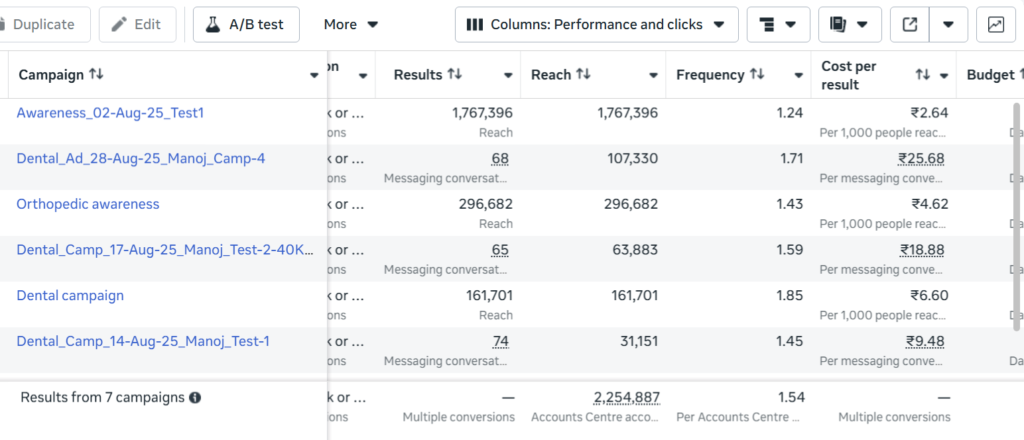Screen dimensions: 1024x440
Task: Sort the Results column using its arrows
Action: click(x=454, y=75)
